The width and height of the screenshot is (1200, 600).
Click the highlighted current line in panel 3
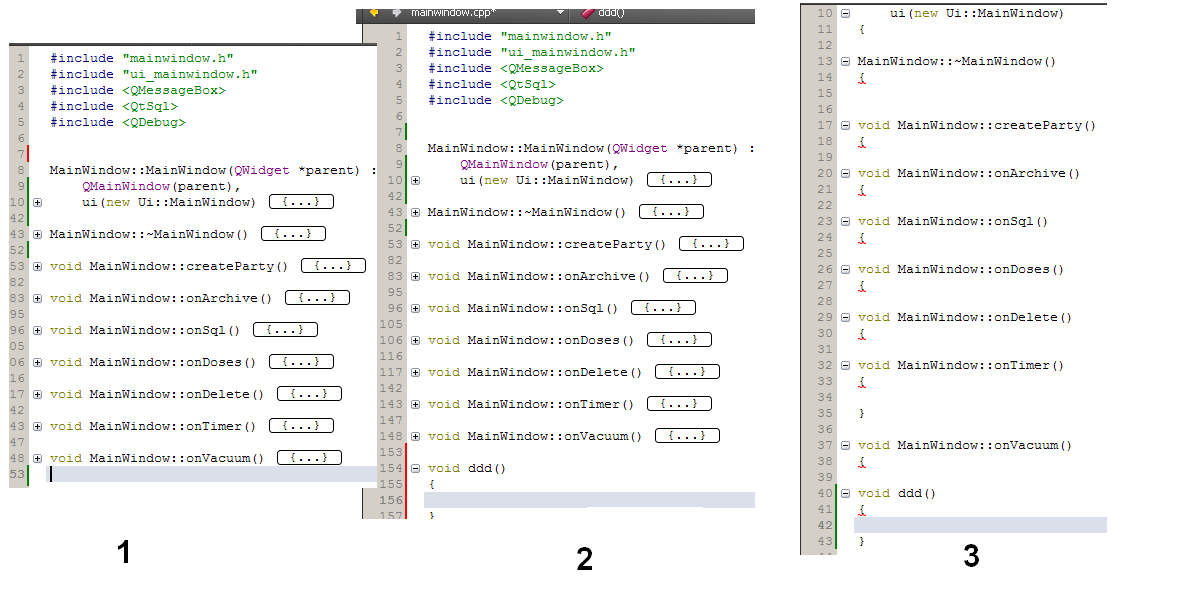coord(980,525)
